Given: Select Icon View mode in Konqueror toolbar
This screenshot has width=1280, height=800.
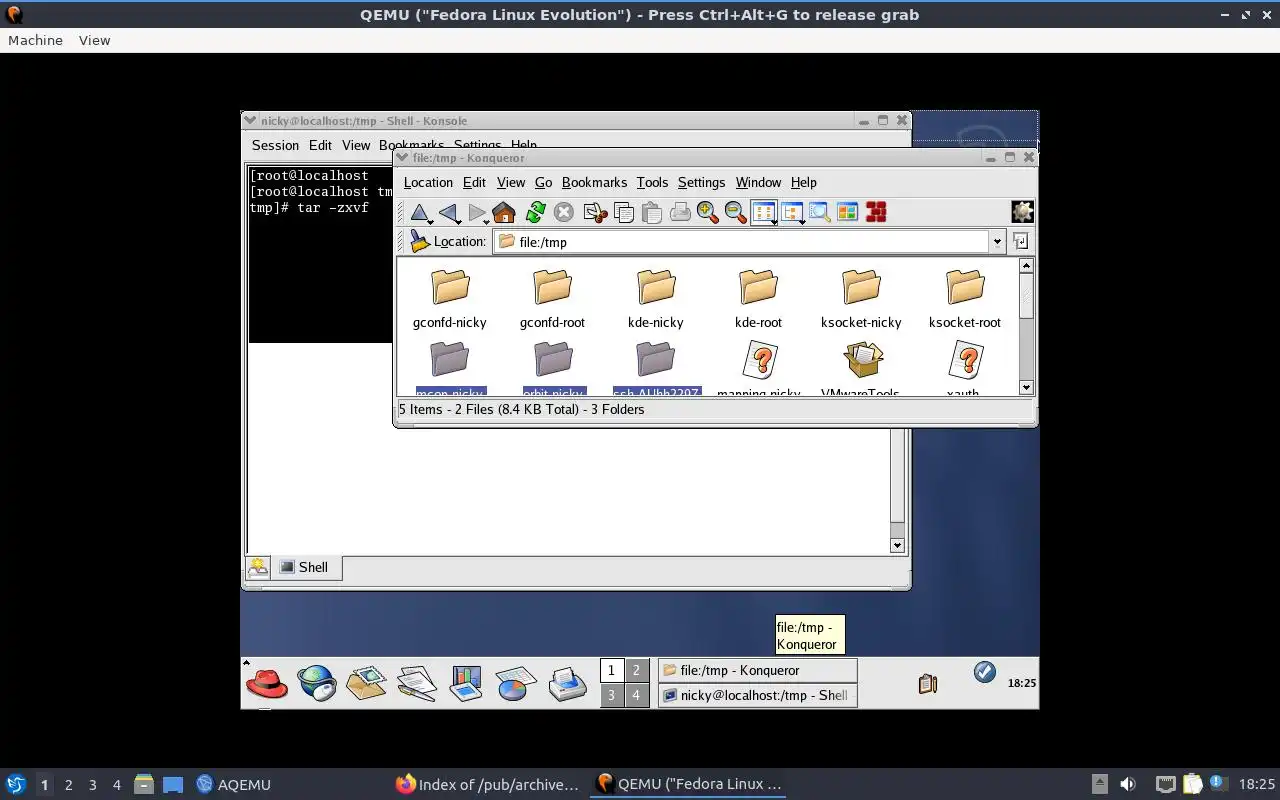Looking at the screenshot, I should [x=764, y=212].
